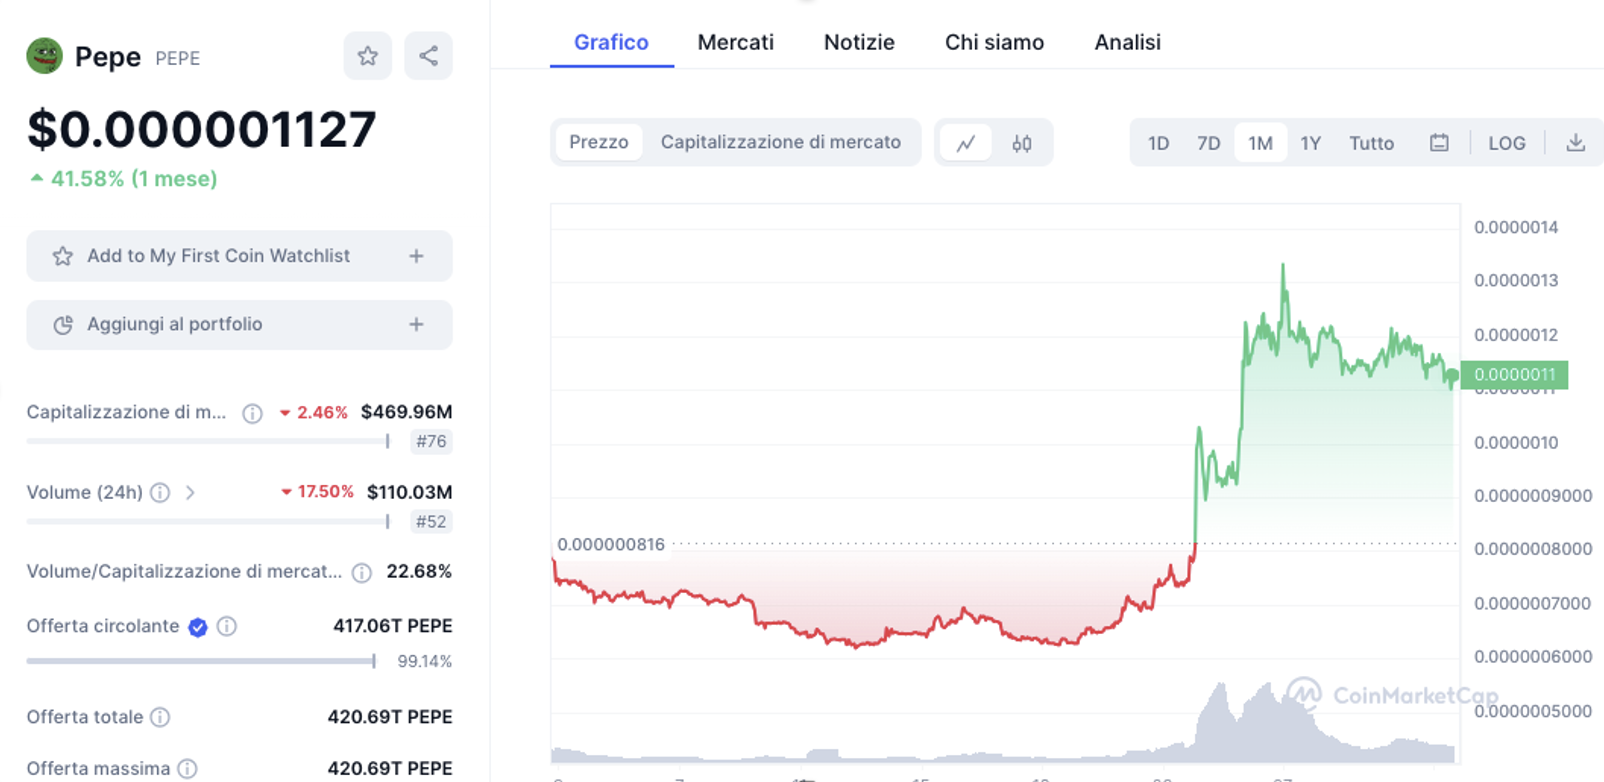Image resolution: width=1604 pixels, height=782 pixels.
Task: Toggle the LOG scale option
Action: point(1507,143)
